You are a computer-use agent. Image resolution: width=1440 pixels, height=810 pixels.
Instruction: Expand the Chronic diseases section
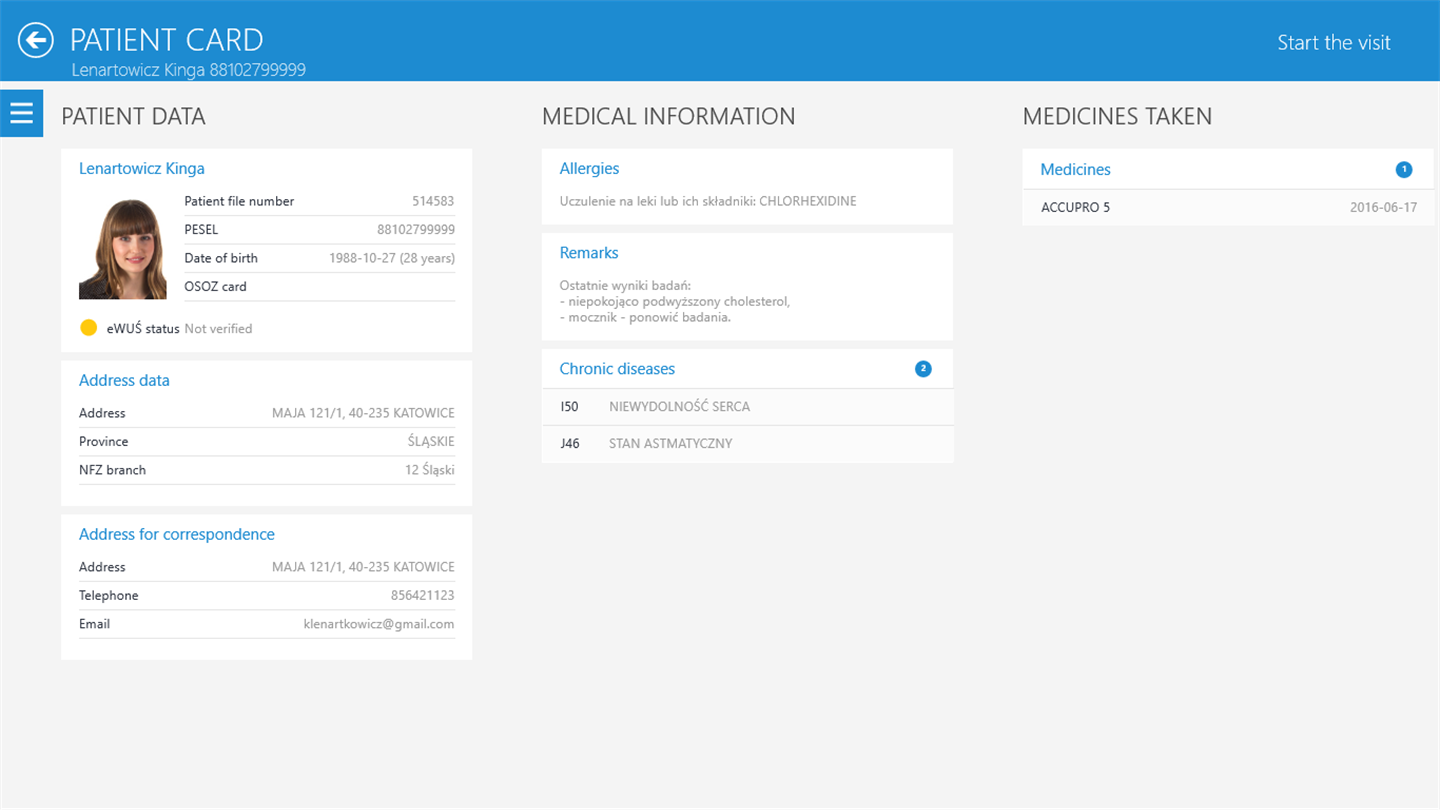click(x=747, y=369)
